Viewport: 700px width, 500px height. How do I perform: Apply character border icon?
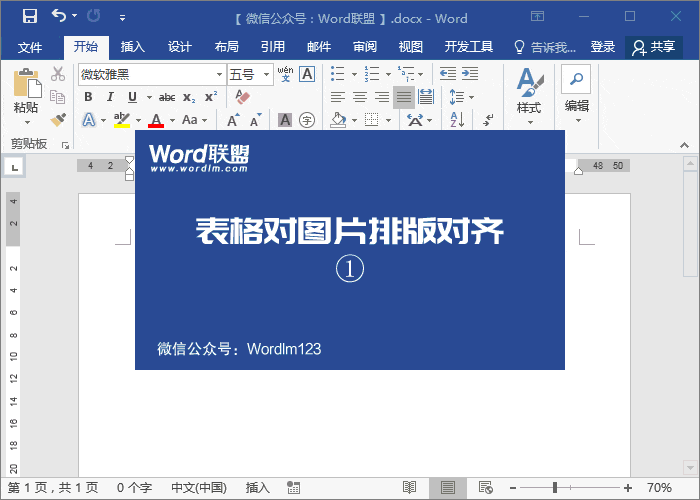(308, 74)
